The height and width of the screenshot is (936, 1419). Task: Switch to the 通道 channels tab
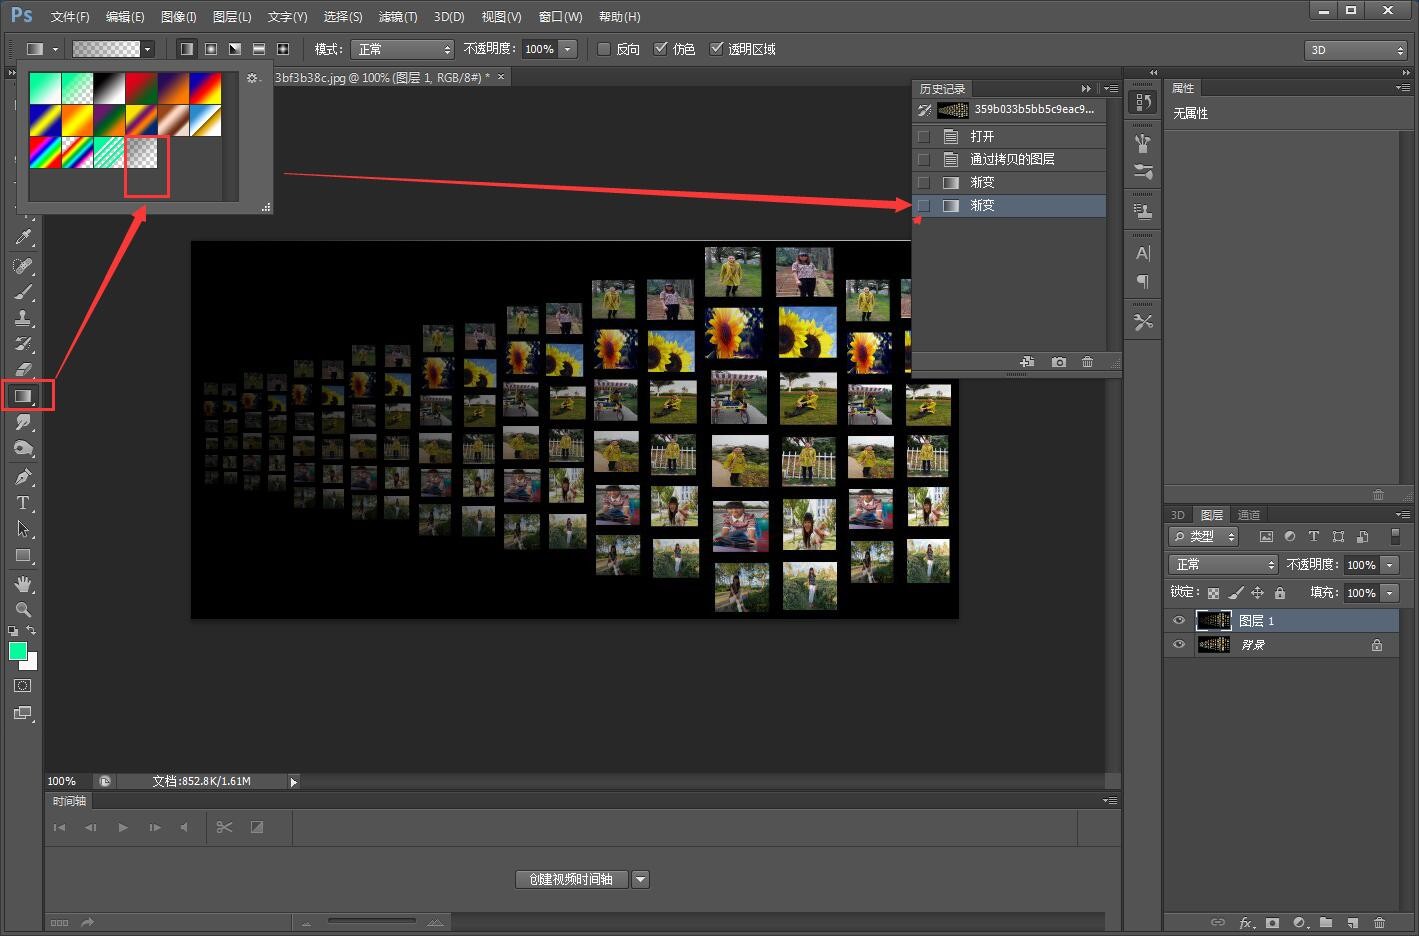[x=1249, y=515]
